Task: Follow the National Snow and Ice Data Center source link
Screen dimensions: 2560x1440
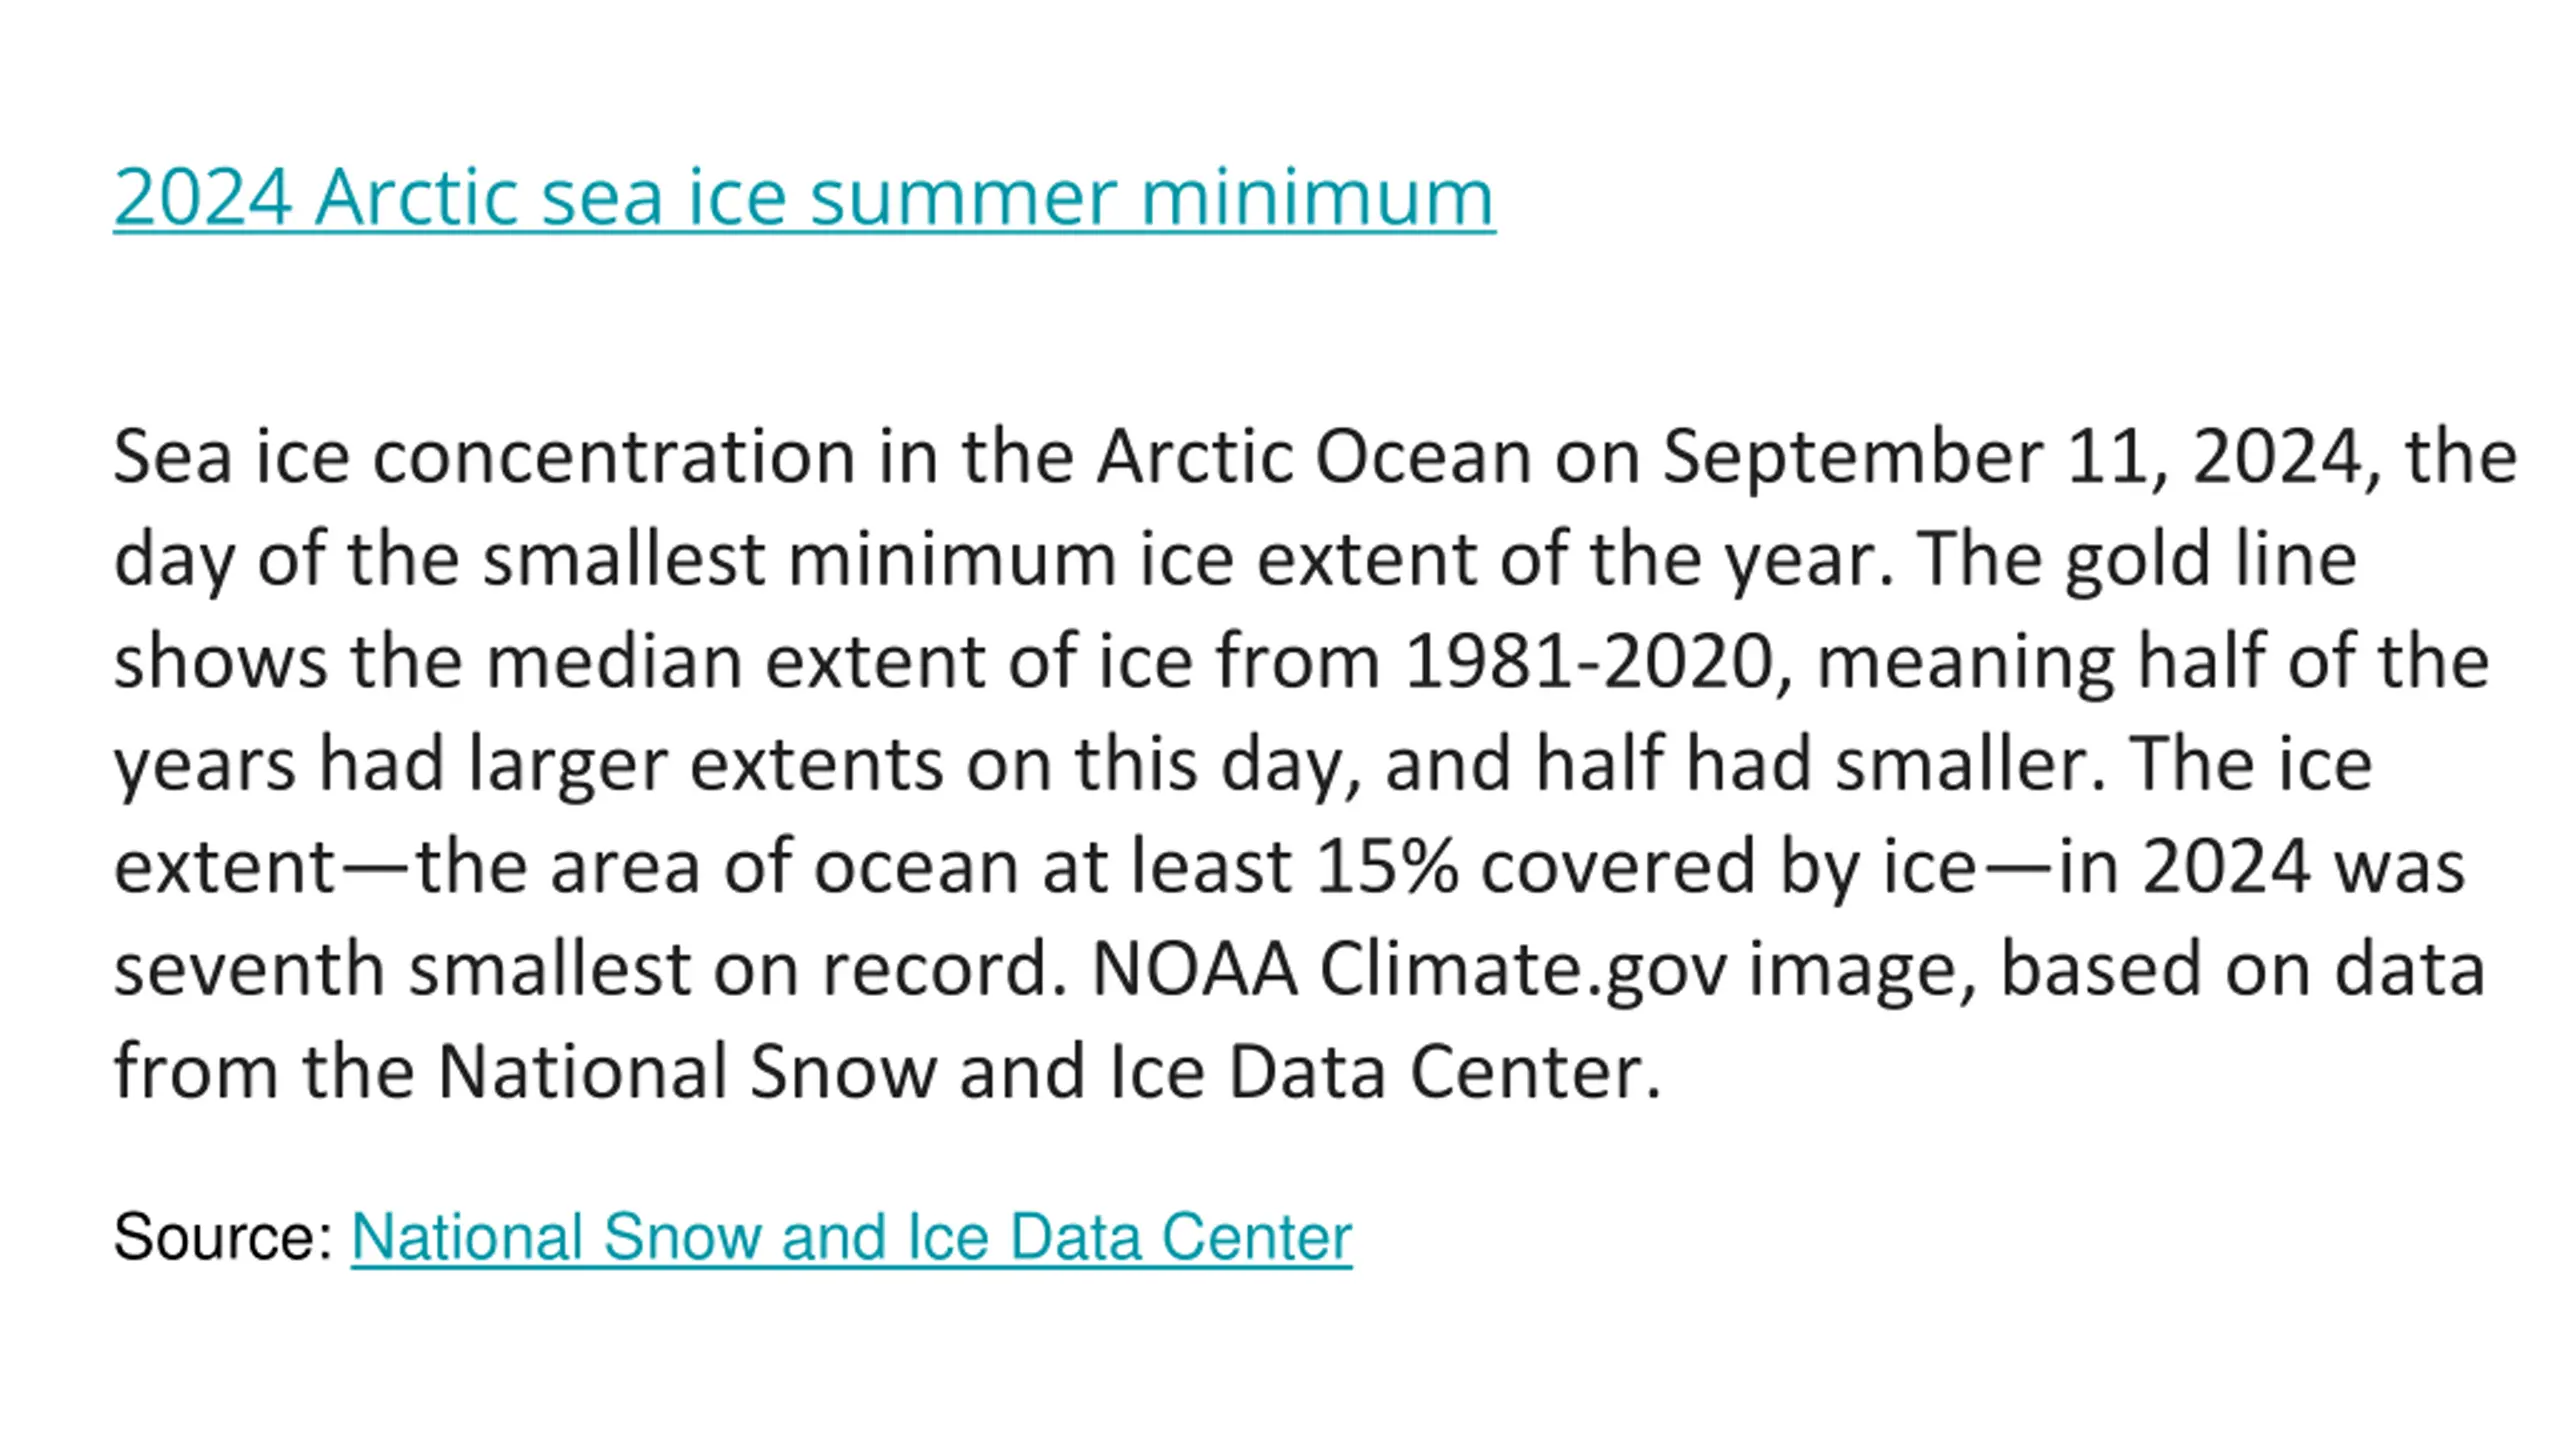Action: 851,1237
